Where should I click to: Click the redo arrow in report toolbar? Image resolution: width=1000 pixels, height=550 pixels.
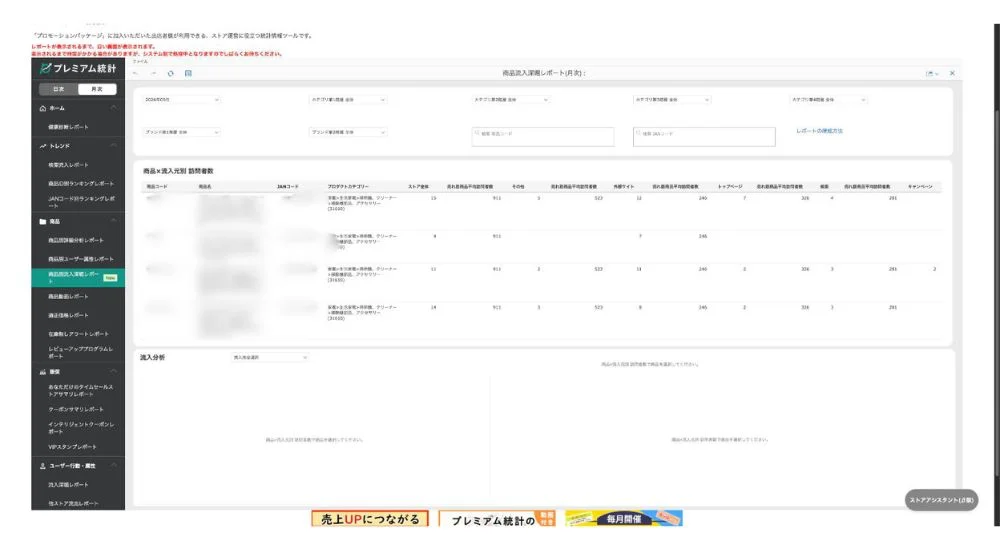153,73
